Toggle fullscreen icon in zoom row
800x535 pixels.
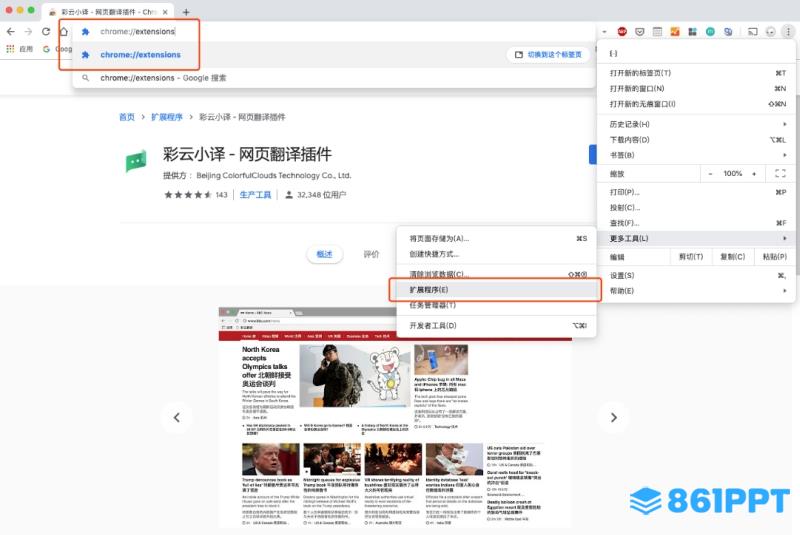tap(780, 173)
